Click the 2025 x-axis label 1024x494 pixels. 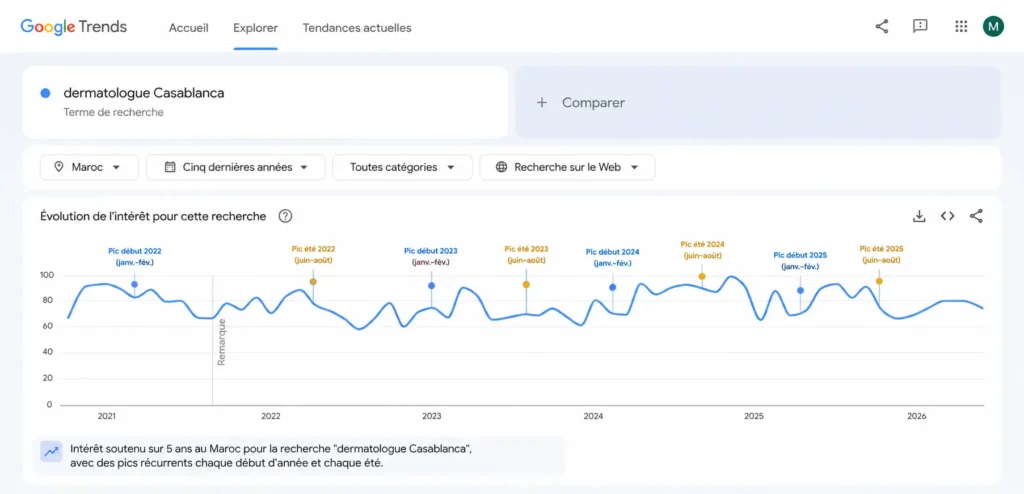click(754, 416)
